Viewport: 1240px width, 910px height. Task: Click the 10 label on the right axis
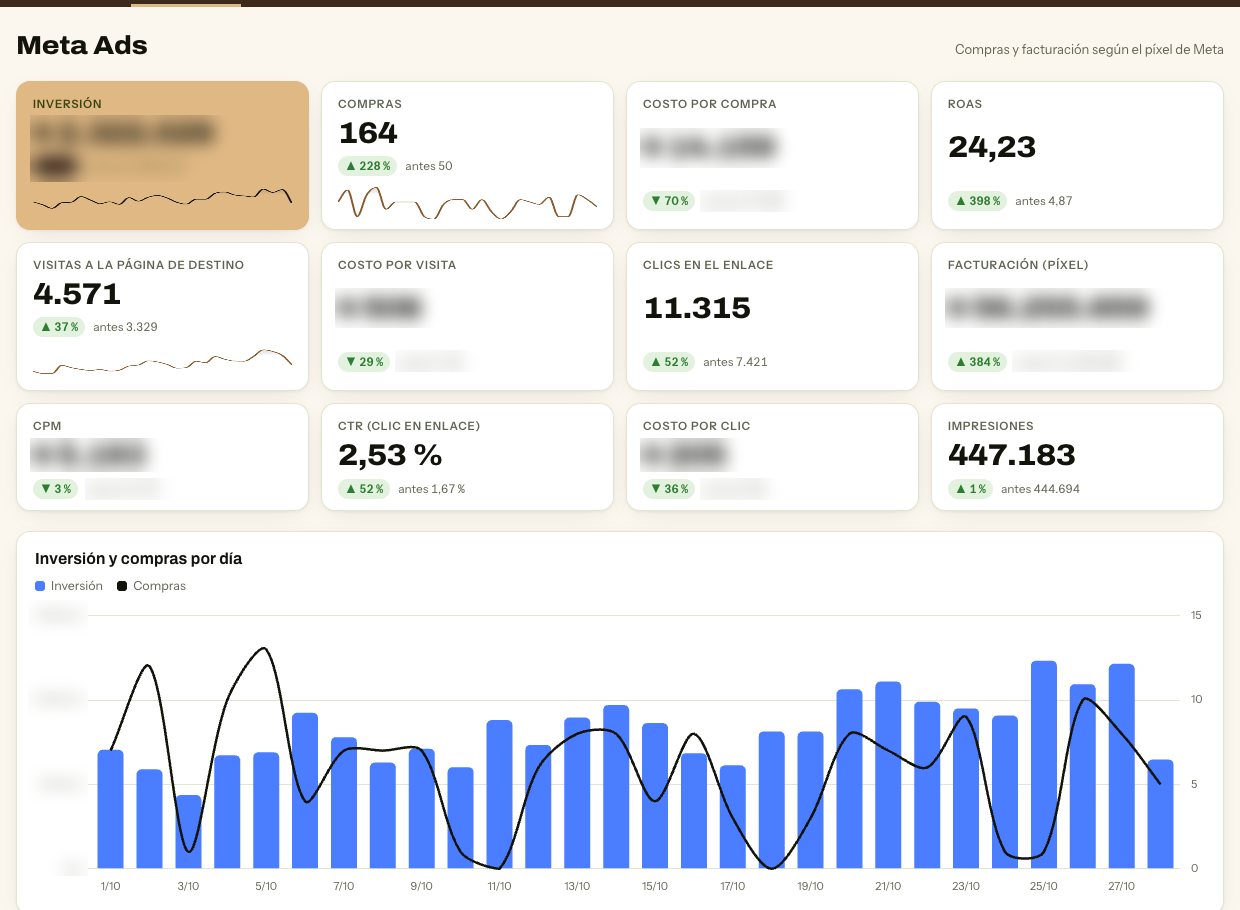point(1196,699)
